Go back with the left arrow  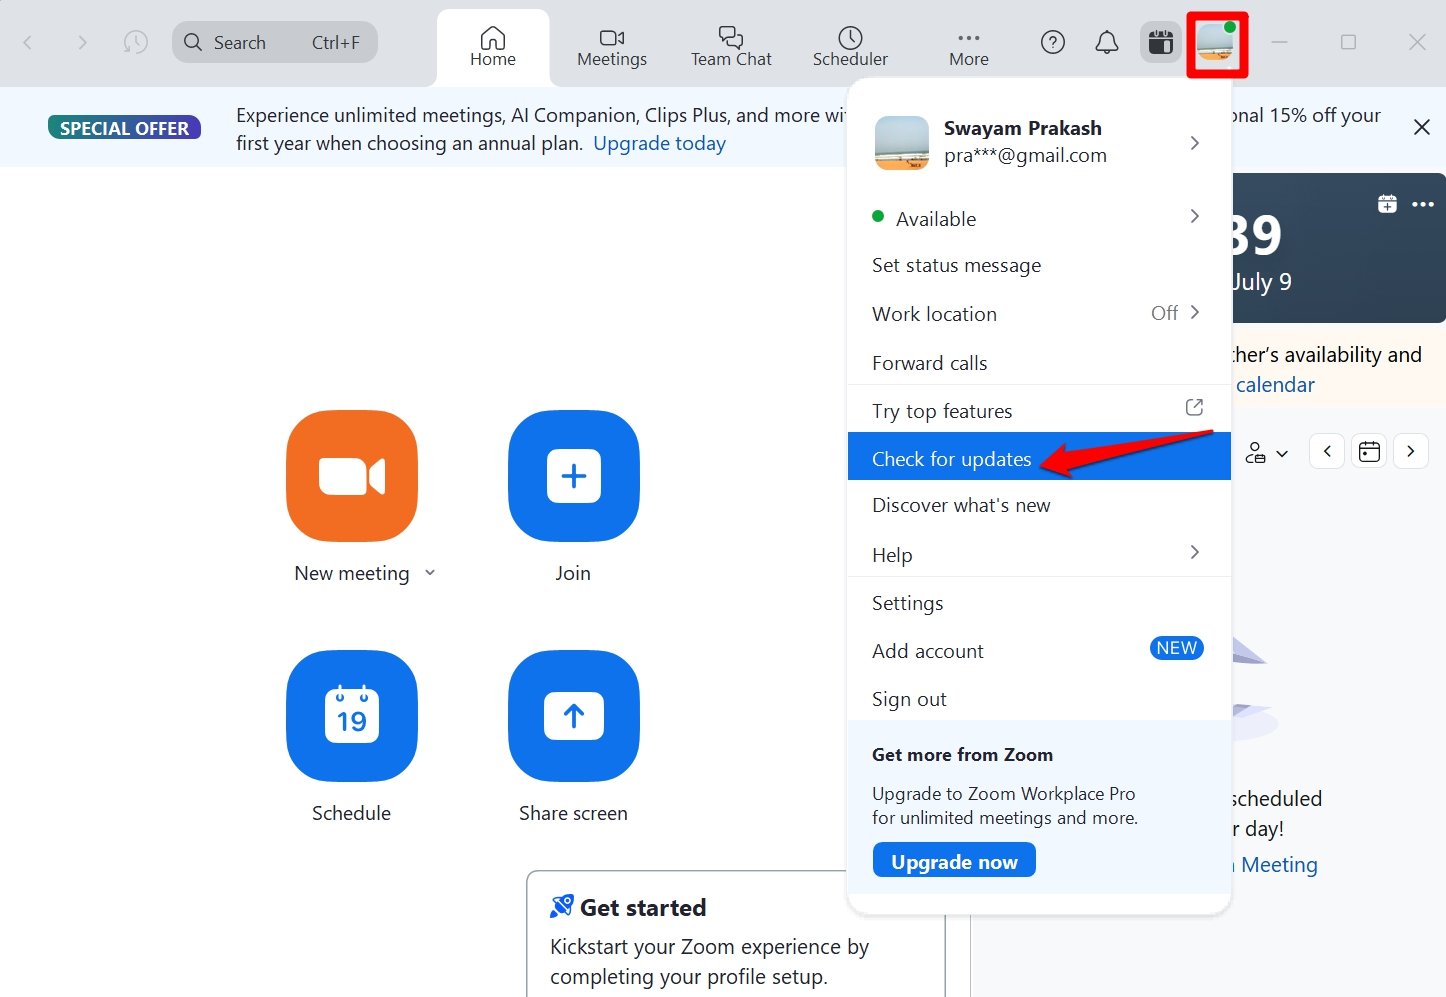[x=28, y=42]
